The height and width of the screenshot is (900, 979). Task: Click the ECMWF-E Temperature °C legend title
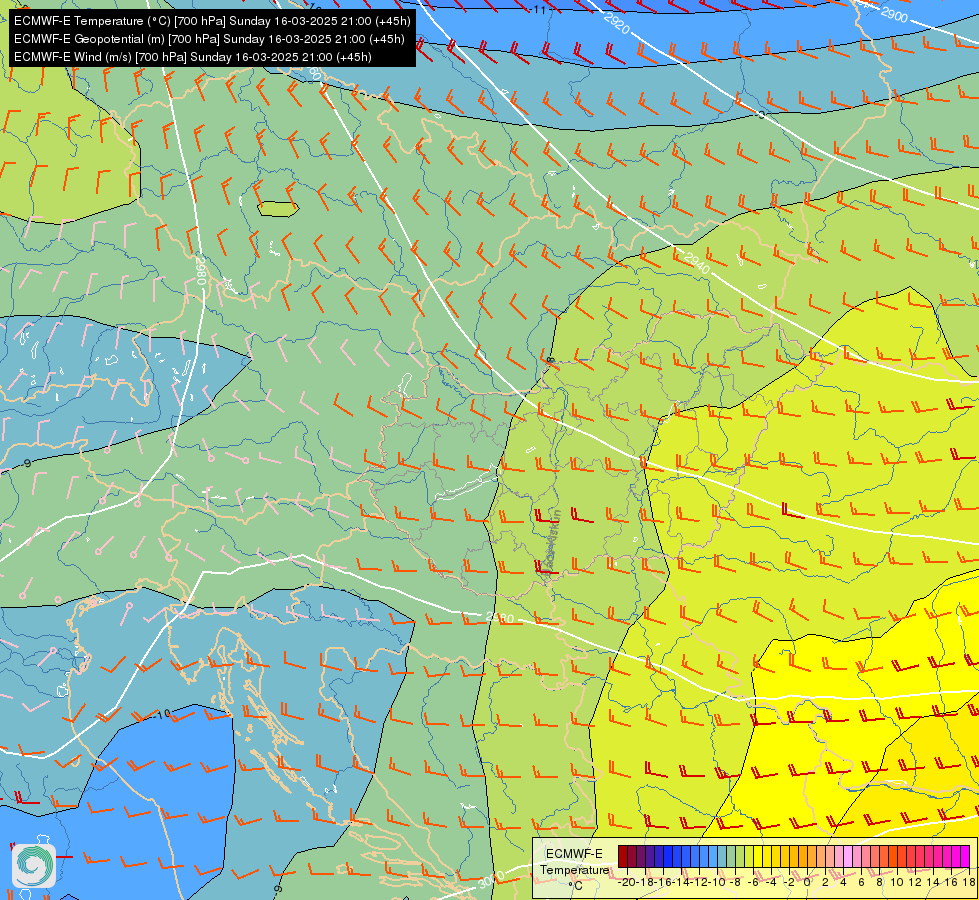574,869
